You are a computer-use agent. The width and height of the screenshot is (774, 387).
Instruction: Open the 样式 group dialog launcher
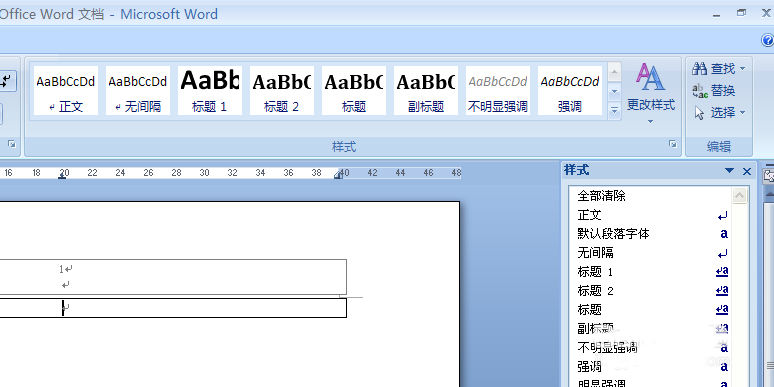(x=672, y=144)
